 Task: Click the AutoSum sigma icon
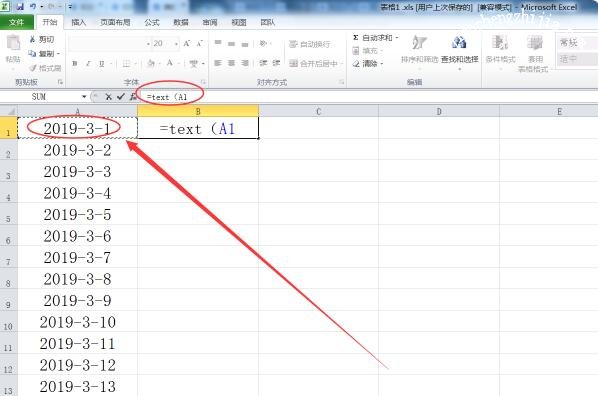click(355, 38)
